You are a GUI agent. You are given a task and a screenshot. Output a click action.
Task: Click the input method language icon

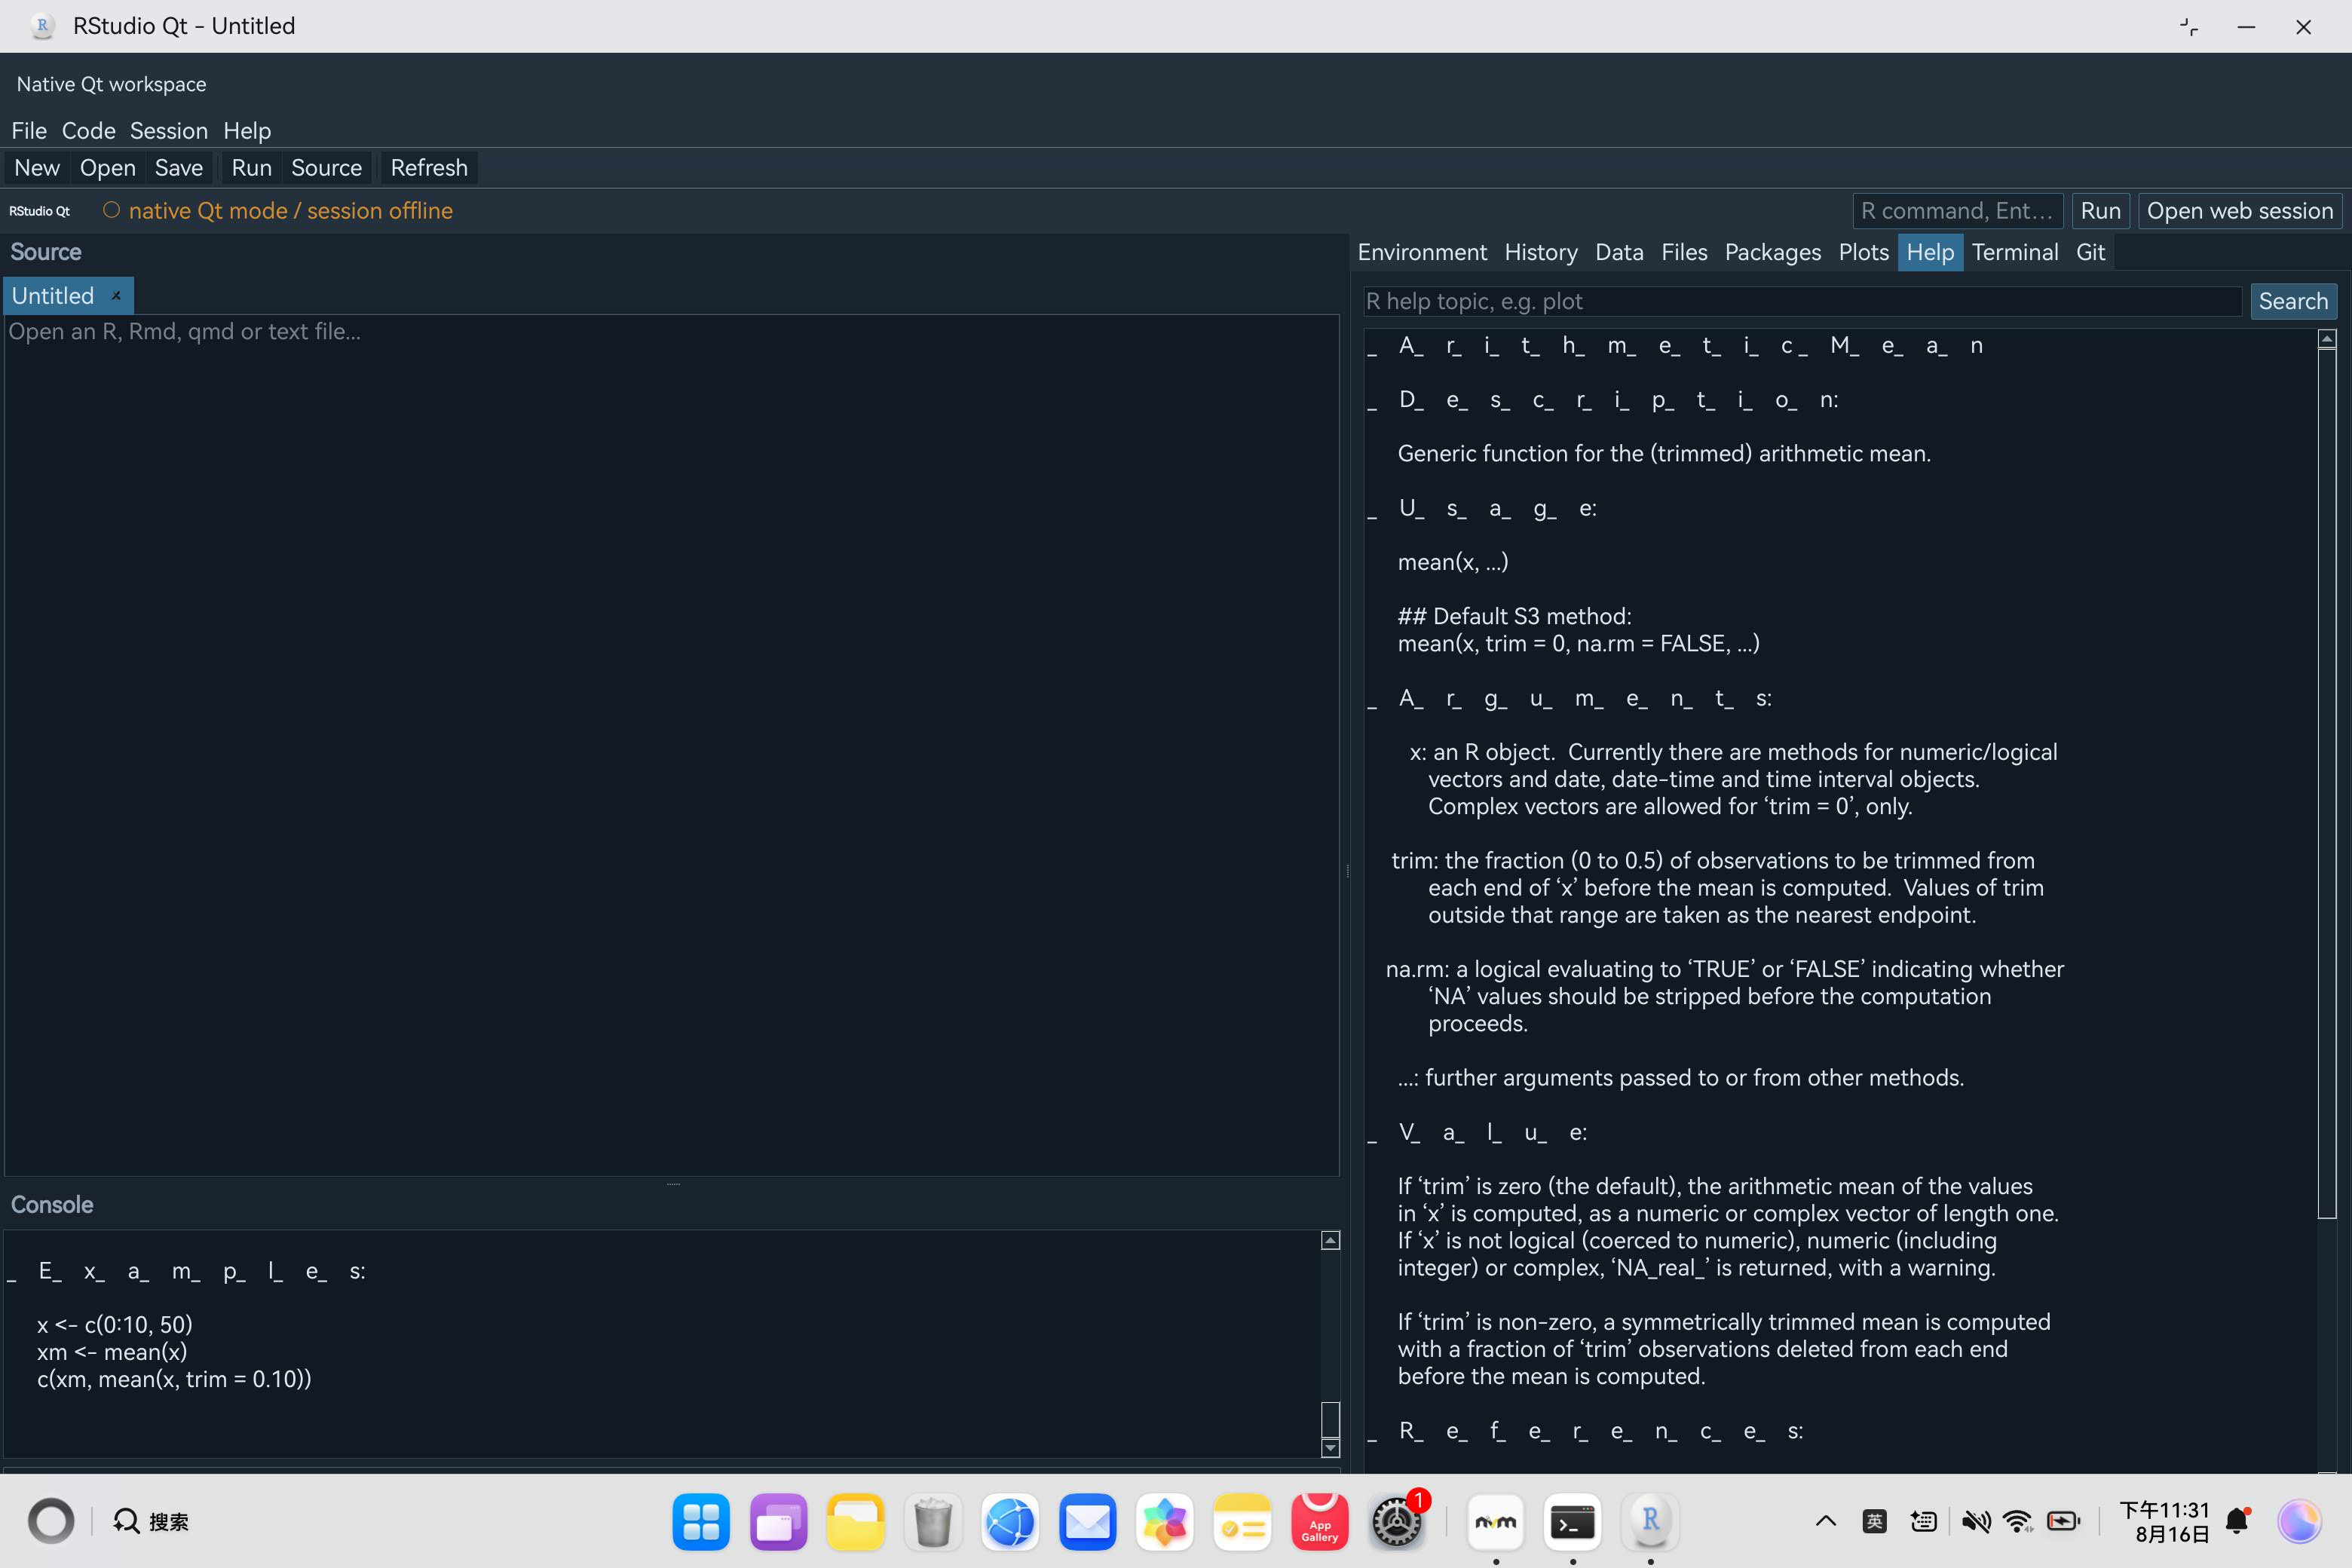pos(1874,1521)
